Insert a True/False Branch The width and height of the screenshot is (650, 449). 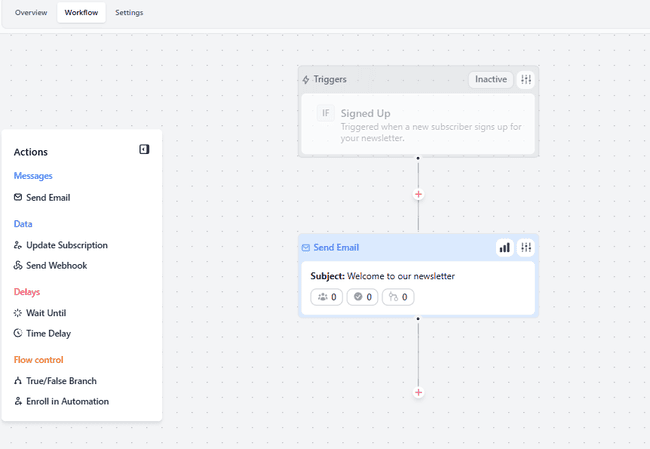coord(61,381)
